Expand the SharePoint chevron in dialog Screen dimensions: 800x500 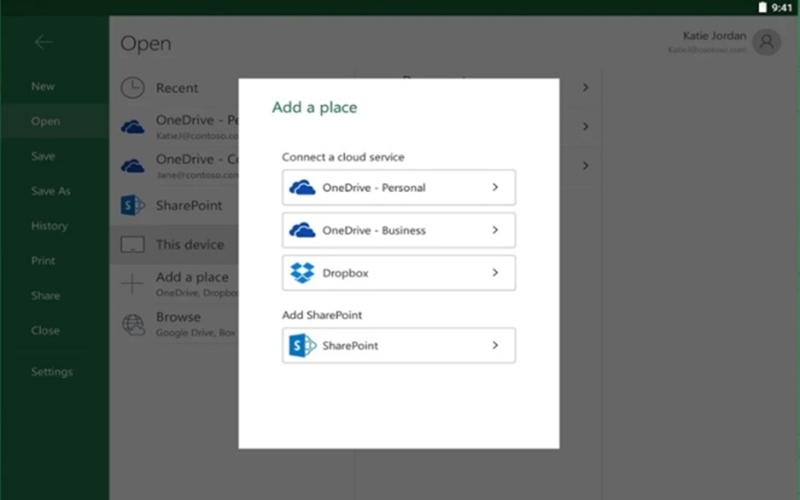pos(494,345)
